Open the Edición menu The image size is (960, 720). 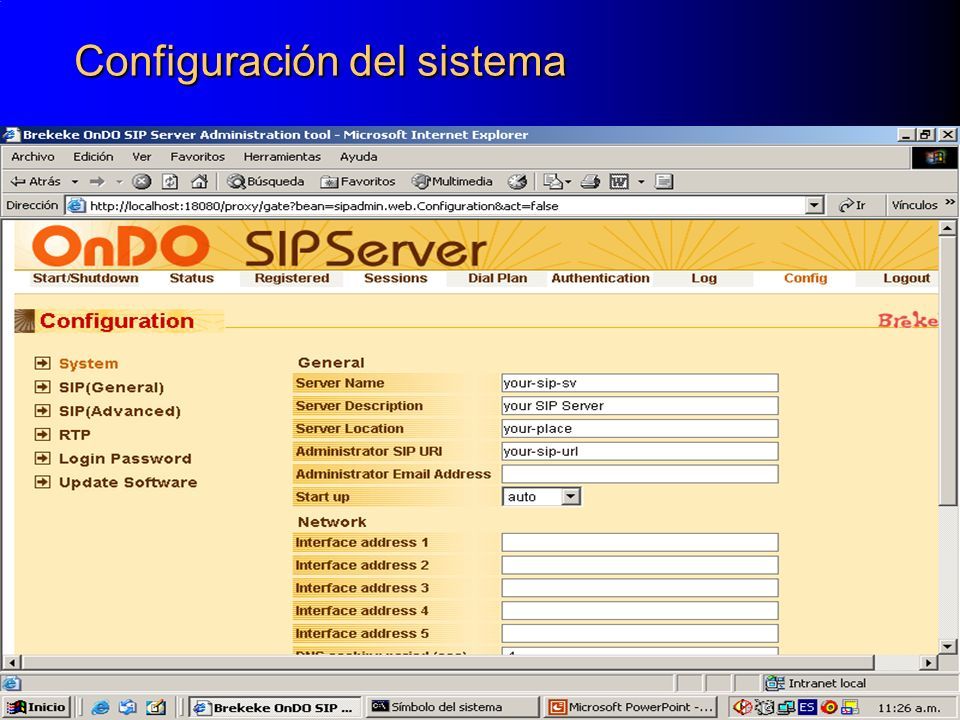[x=93, y=157]
